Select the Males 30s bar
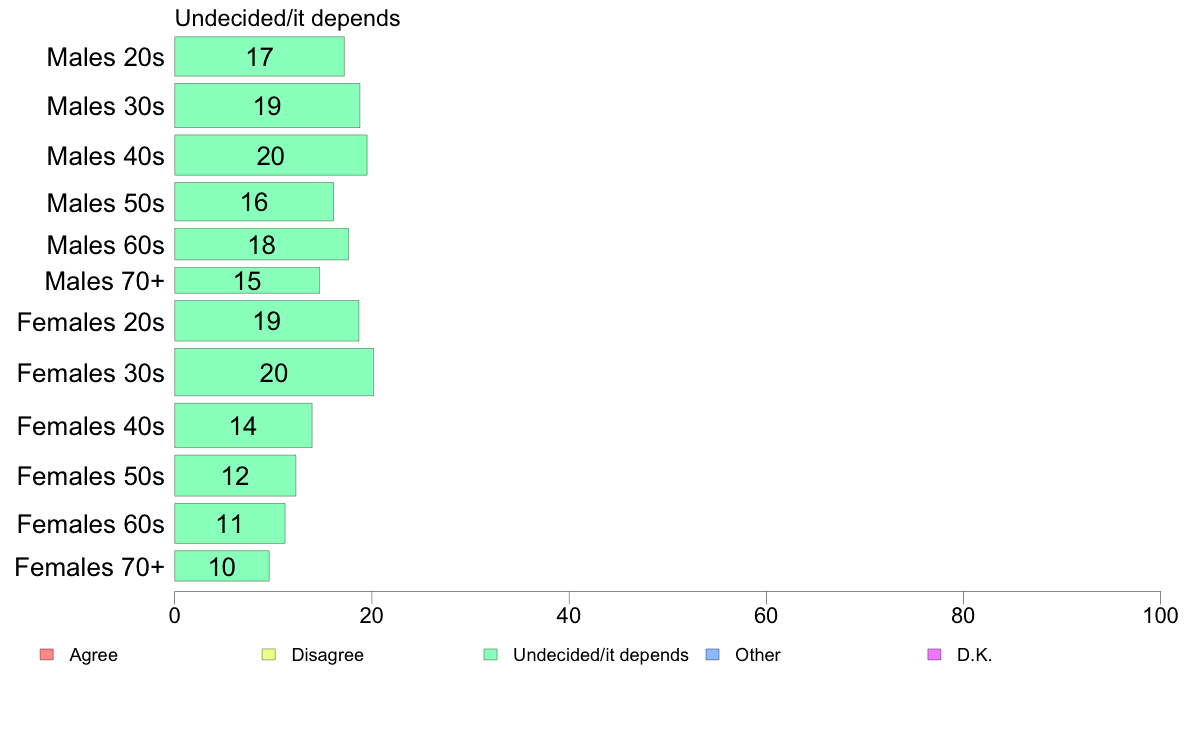Viewport: 1188px width, 736px height. tap(267, 105)
